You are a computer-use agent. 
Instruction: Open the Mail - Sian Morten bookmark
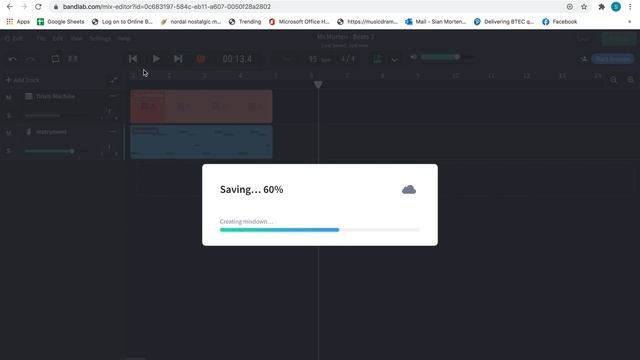tap(436, 22)
